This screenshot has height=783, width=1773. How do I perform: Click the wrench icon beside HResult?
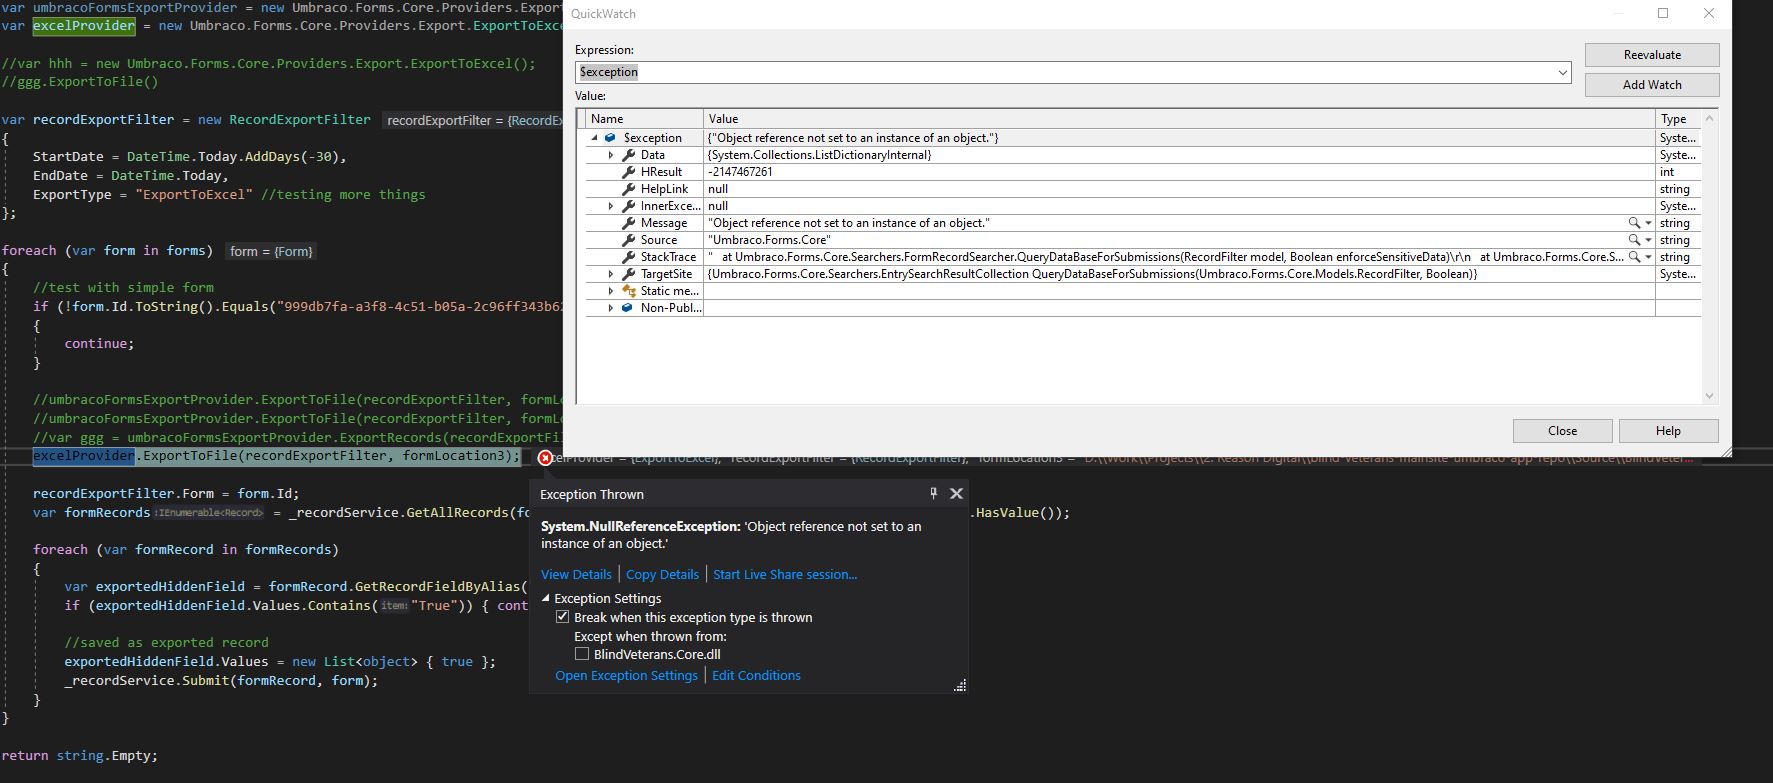coord(628,172)
